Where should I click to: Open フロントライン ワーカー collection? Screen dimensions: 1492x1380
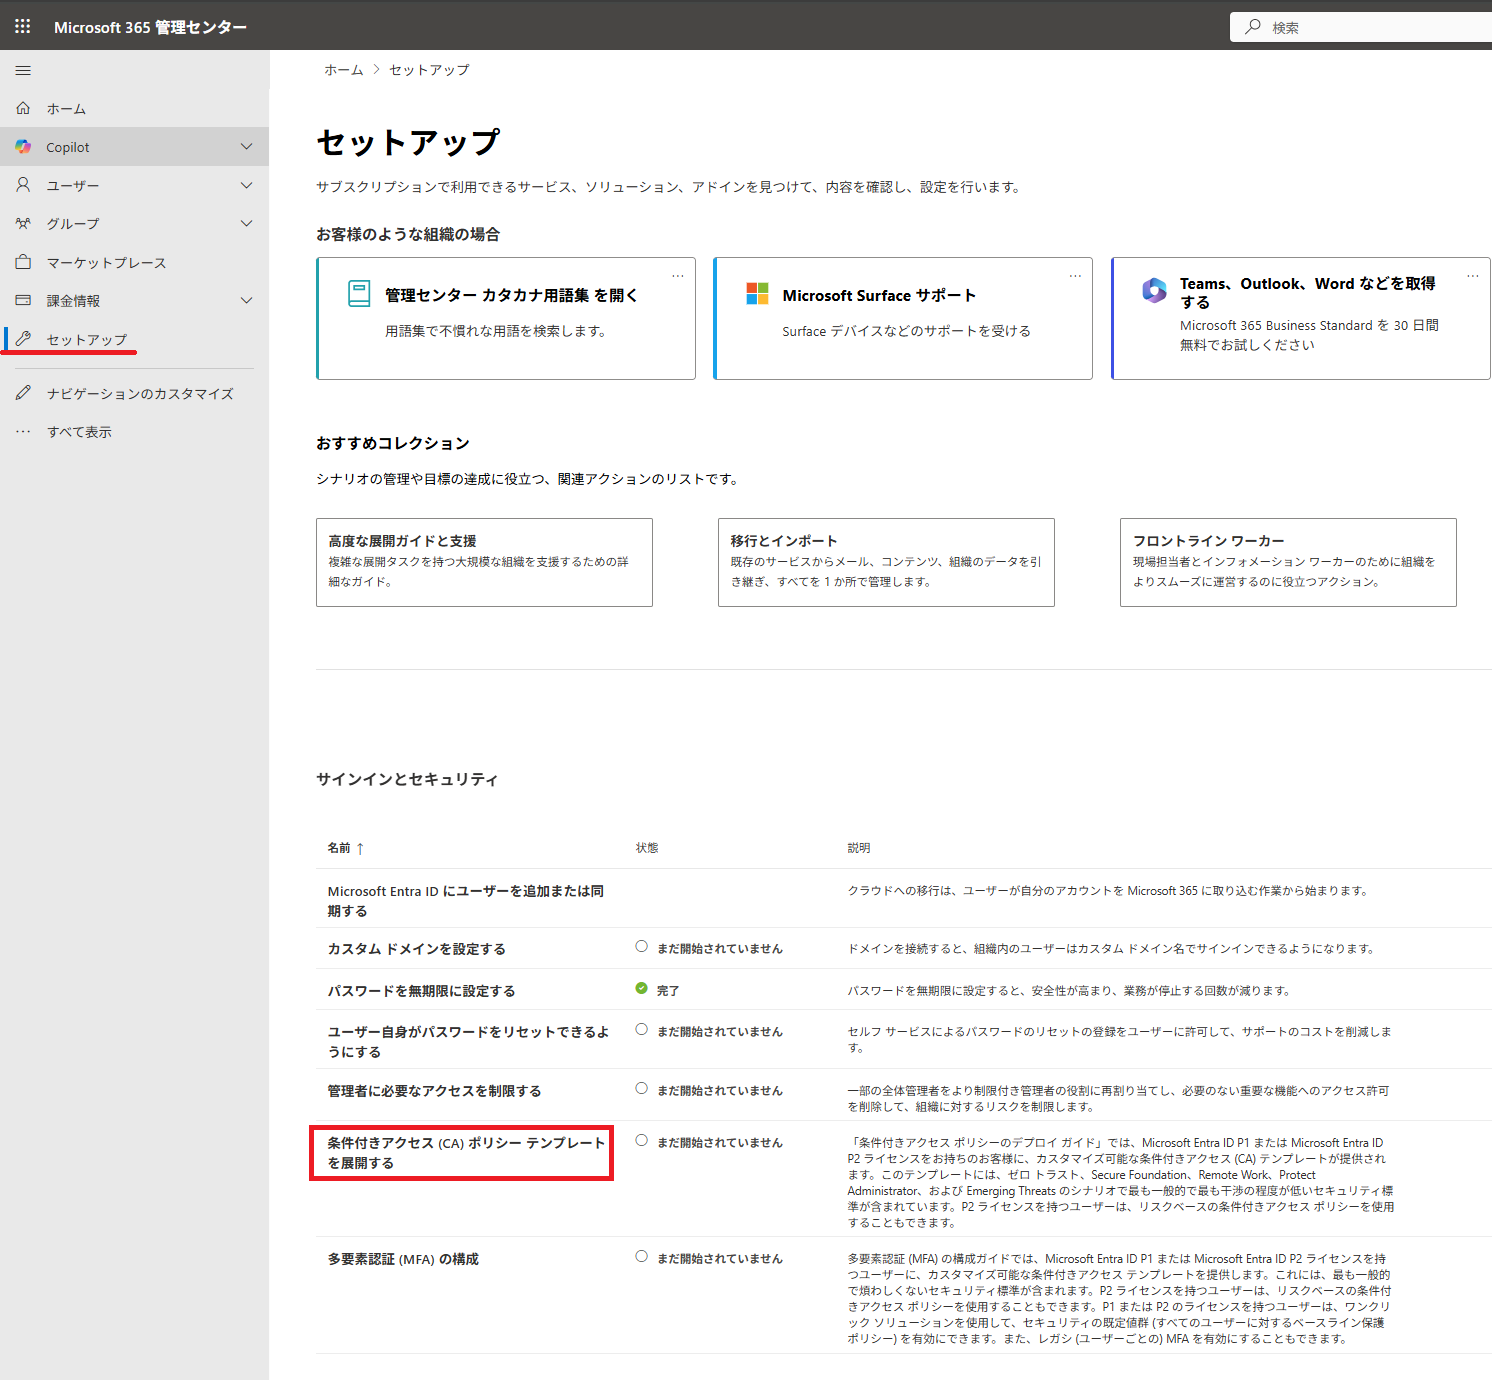(x=1288, y=562)
